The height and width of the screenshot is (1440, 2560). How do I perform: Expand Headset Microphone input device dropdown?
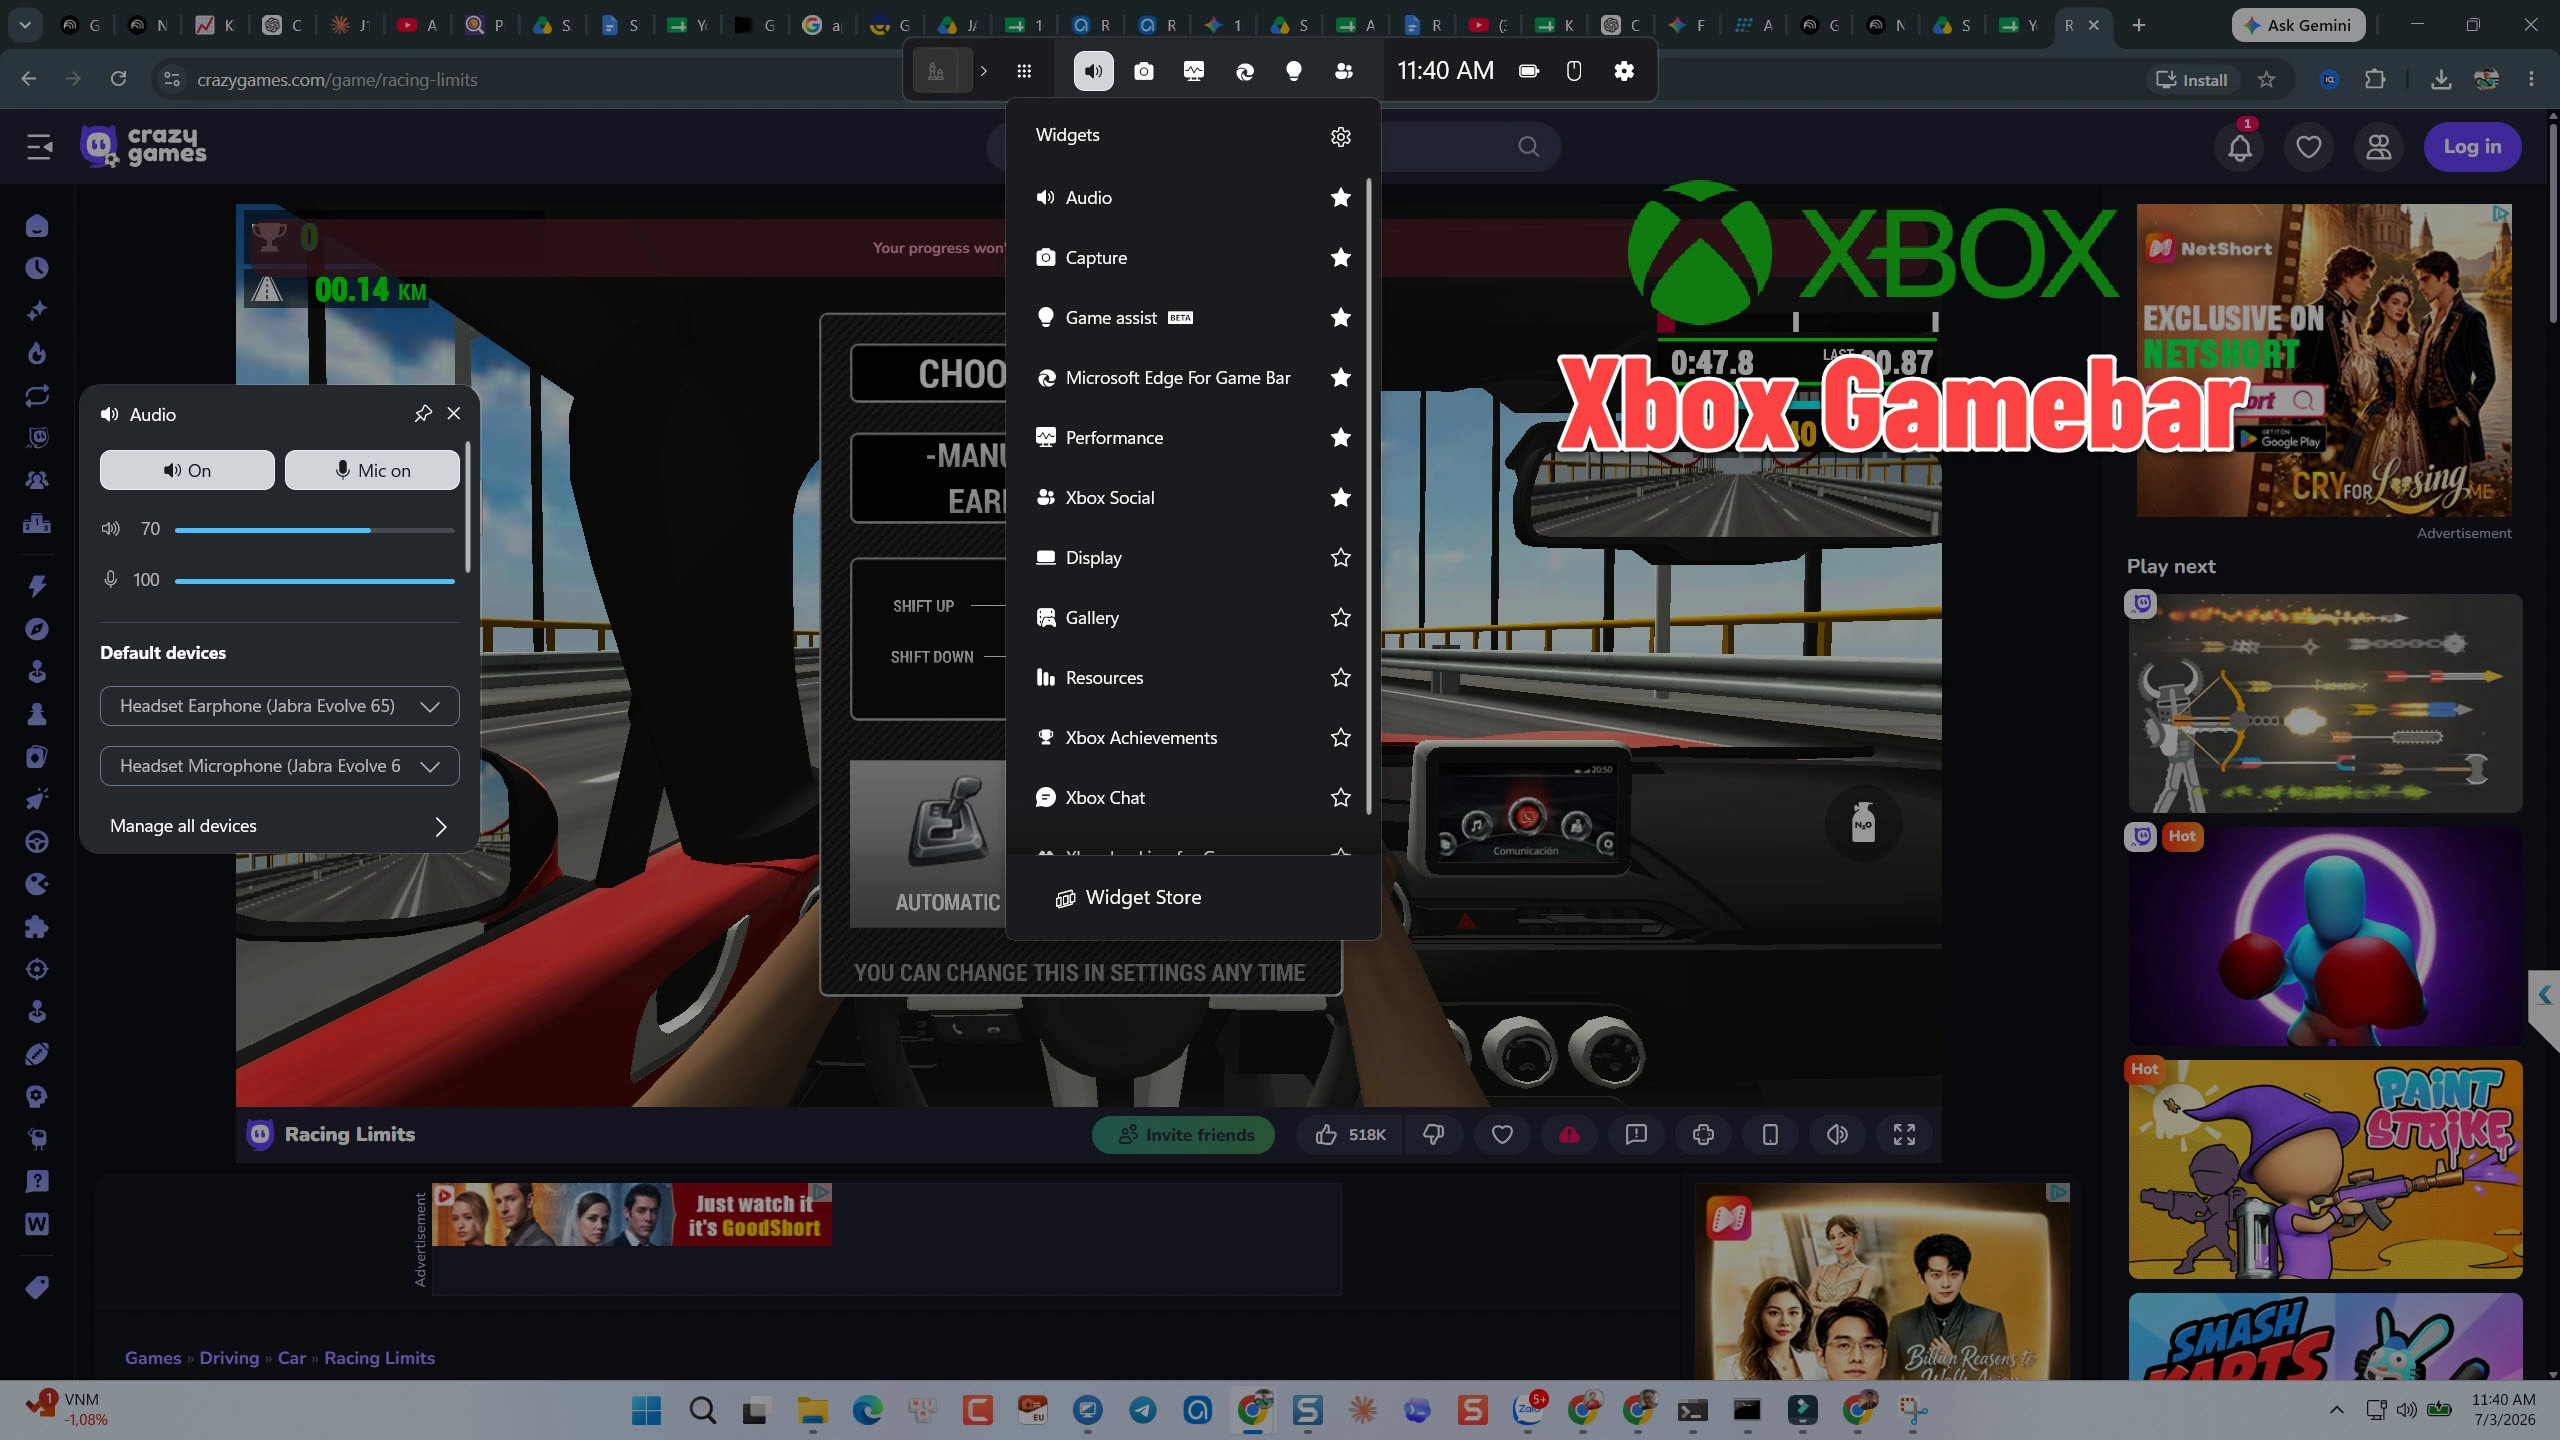click(280, 766)
